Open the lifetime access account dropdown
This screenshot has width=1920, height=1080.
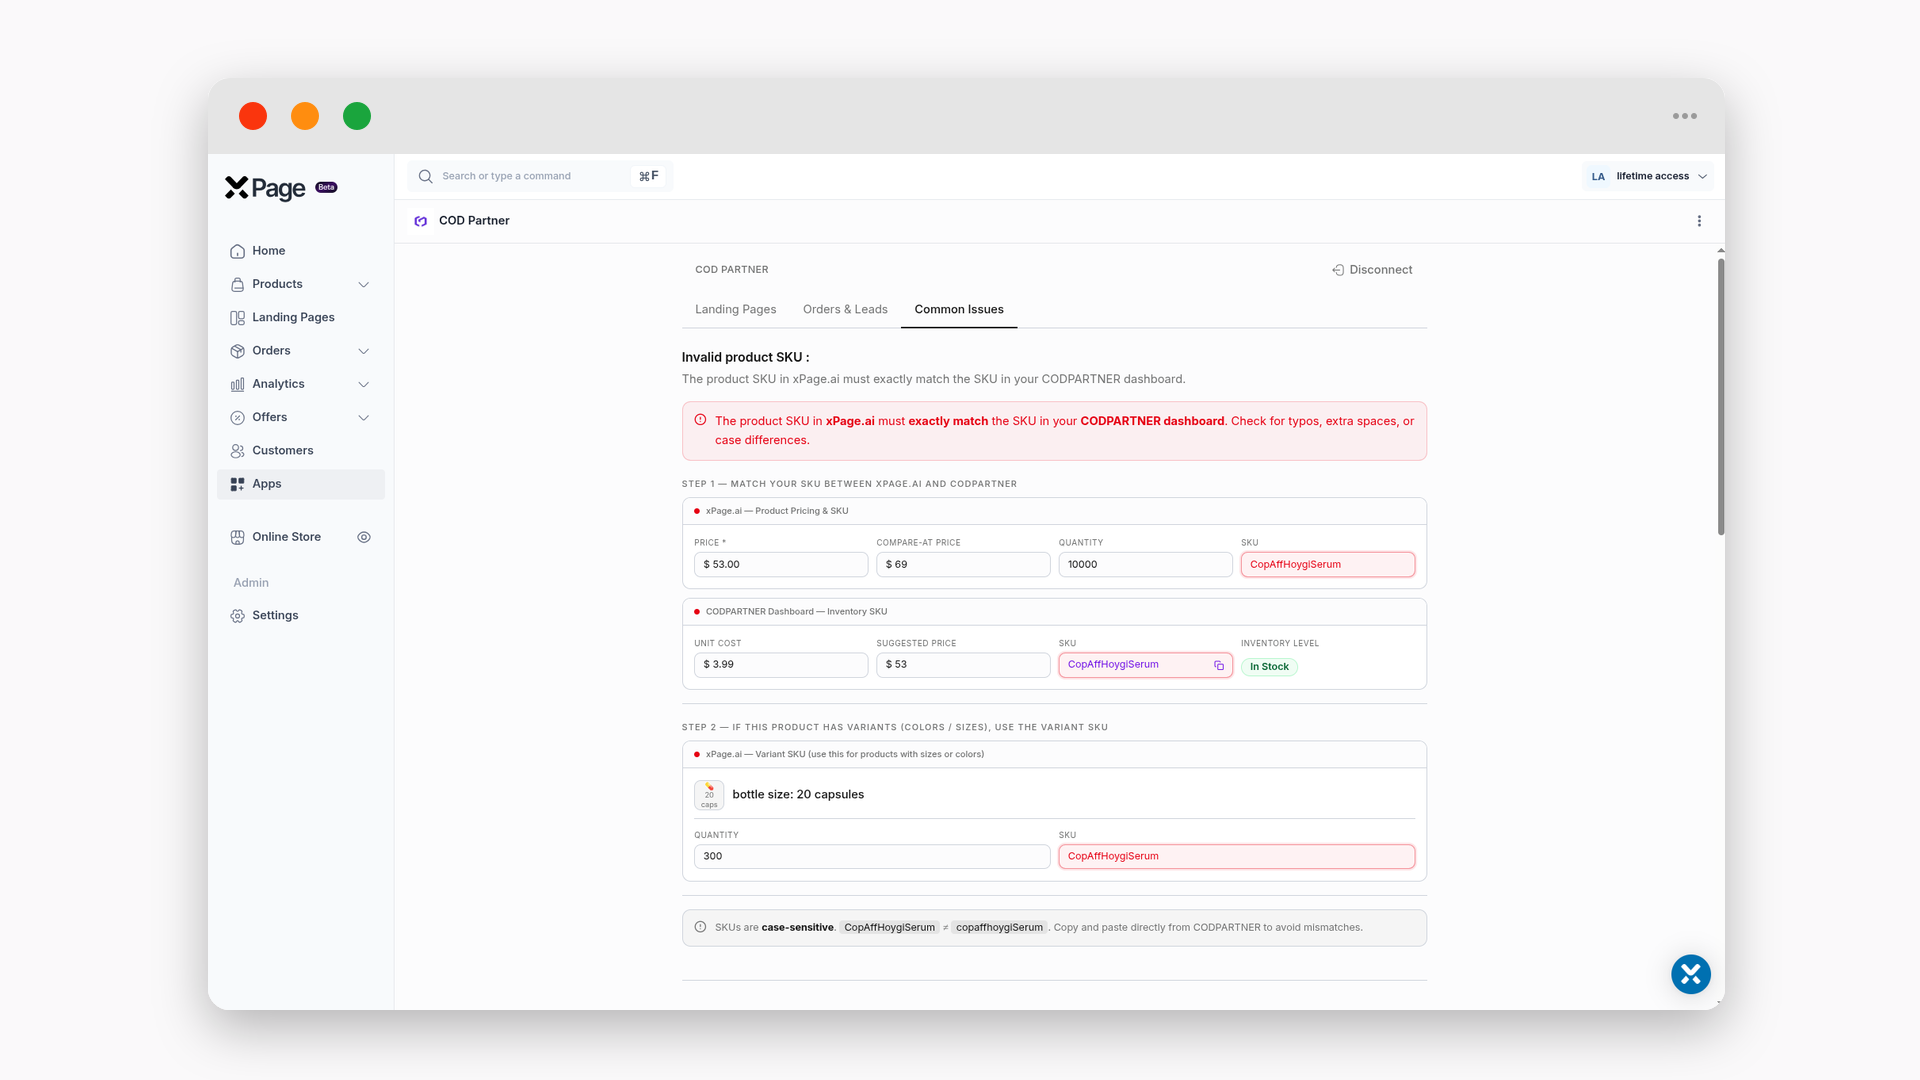point(1648,176)
